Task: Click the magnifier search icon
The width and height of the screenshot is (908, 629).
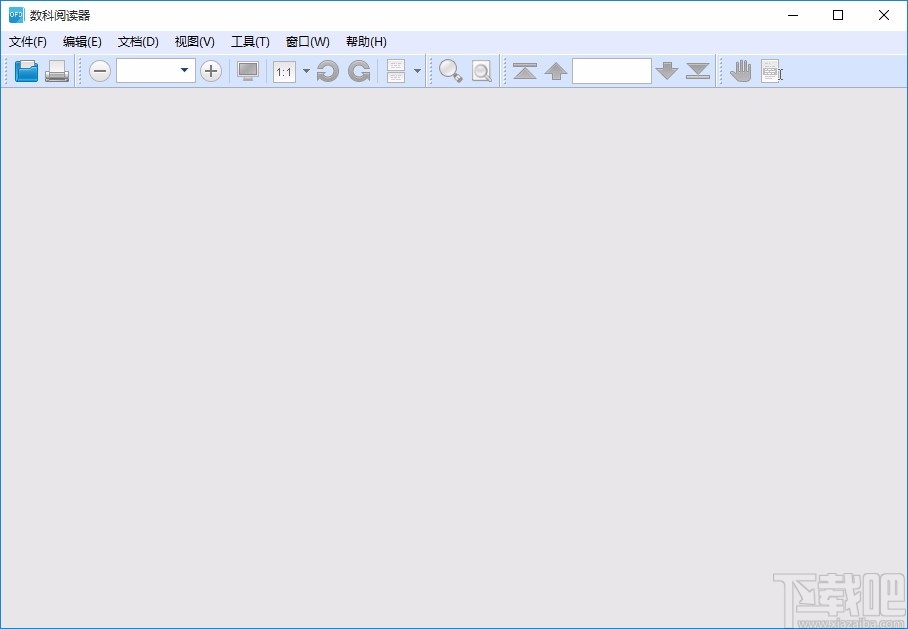Action: tap(451, 71)
